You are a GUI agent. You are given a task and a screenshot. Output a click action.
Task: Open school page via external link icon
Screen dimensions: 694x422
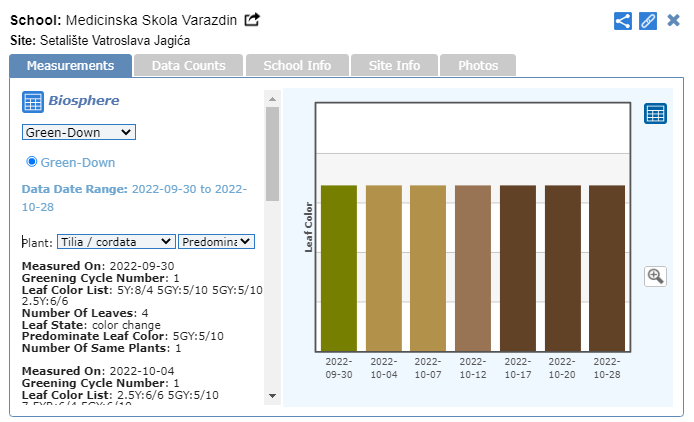[252, 20]
